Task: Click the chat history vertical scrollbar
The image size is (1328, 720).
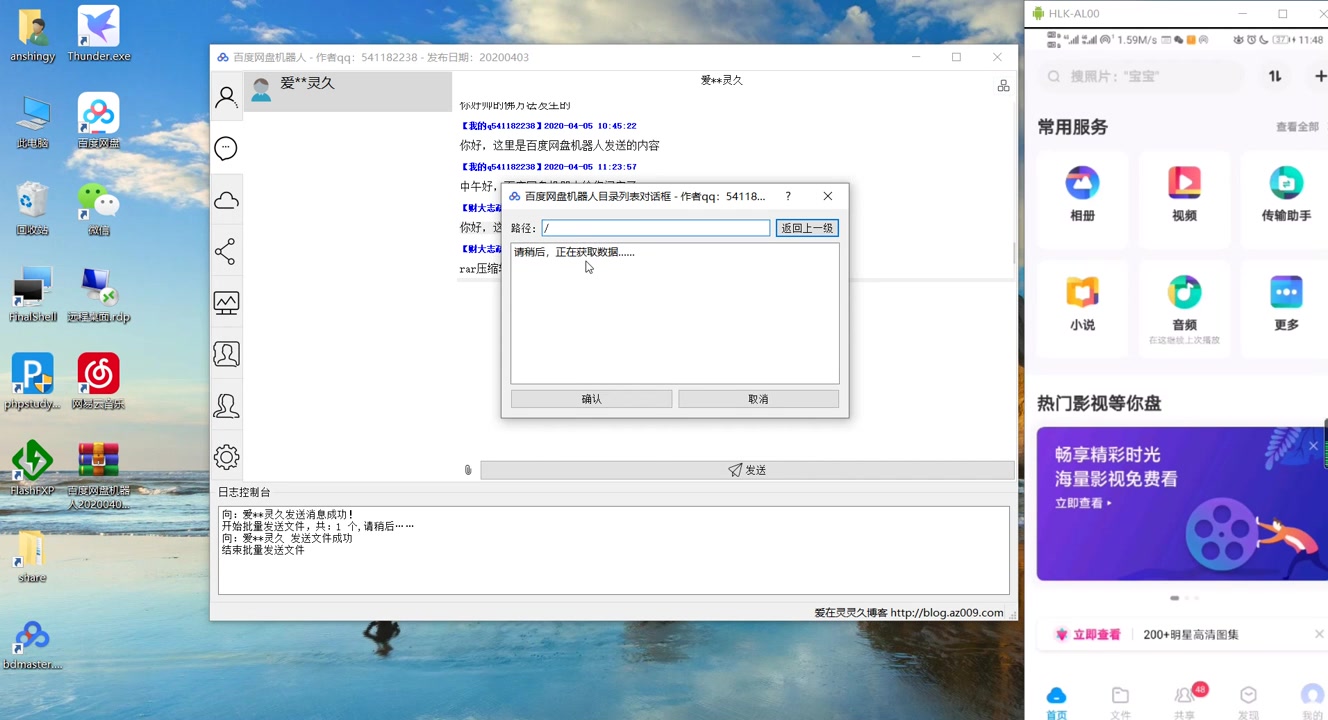Action: [1014, 252]
